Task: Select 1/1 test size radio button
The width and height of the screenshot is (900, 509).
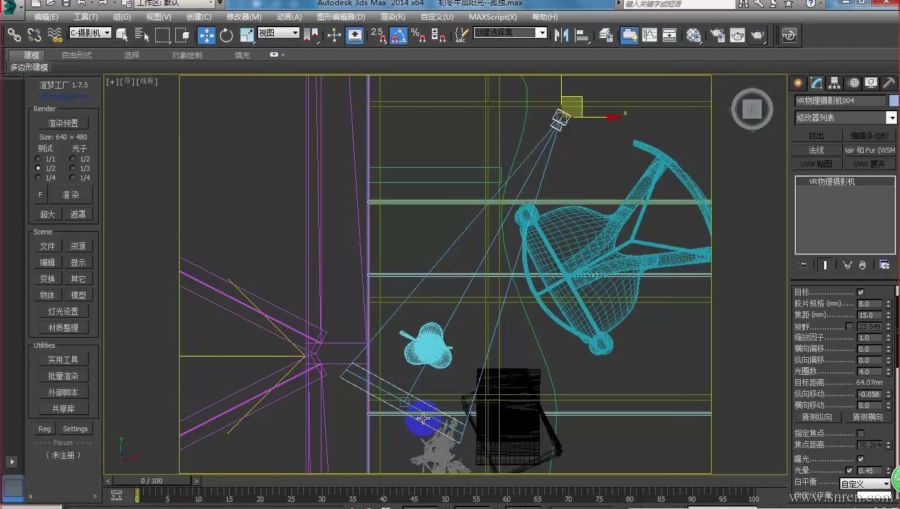Action: 39,159
